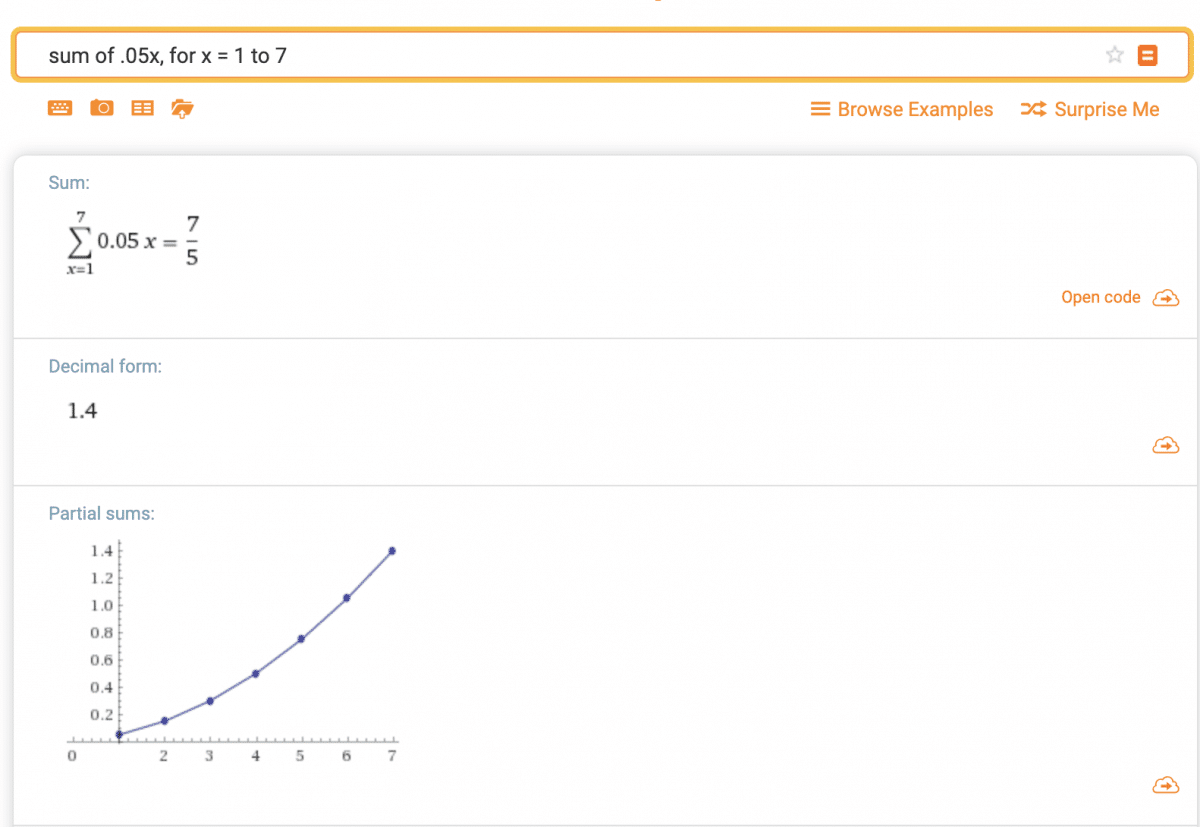This screenshot has width=1200, height=827.
Task: Click the favorite star icon in query box
Action: (x=1115, y=55)
